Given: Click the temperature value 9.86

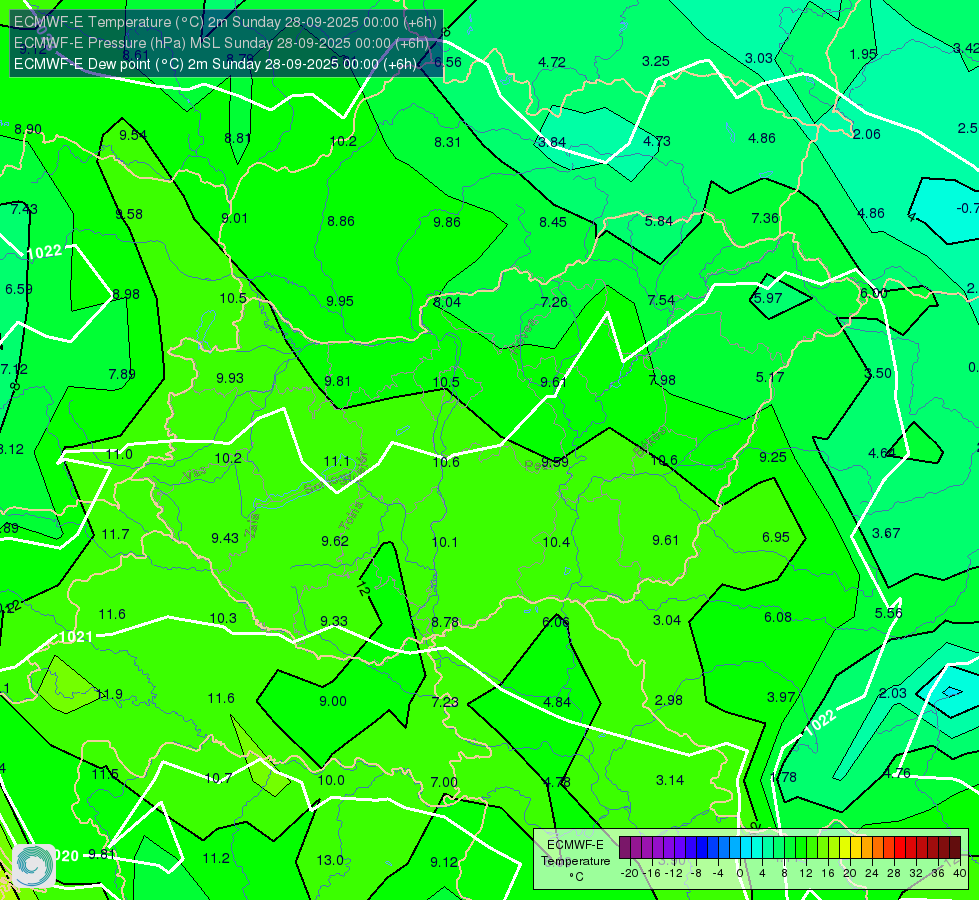Looking at the screenshot, I should (x=447, y=222).
